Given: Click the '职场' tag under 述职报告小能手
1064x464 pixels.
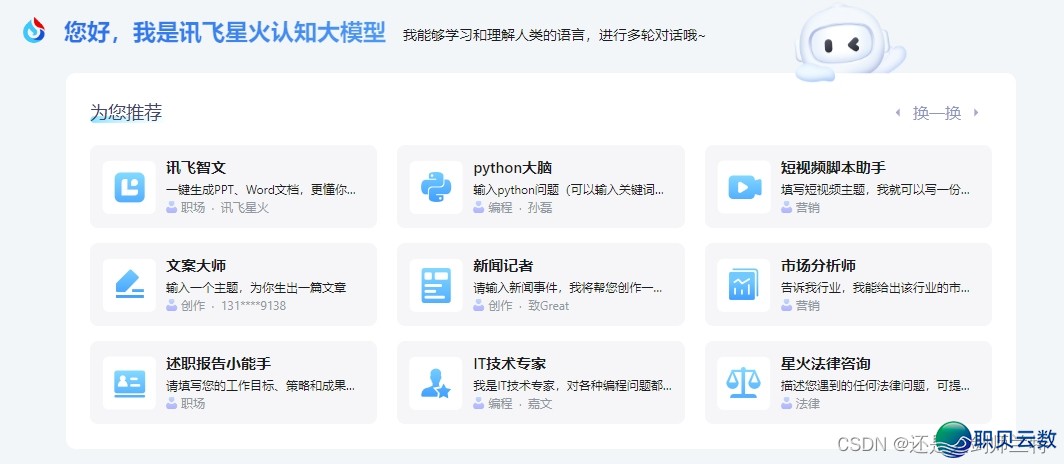Looking at the screenshot, I should 193,404.
